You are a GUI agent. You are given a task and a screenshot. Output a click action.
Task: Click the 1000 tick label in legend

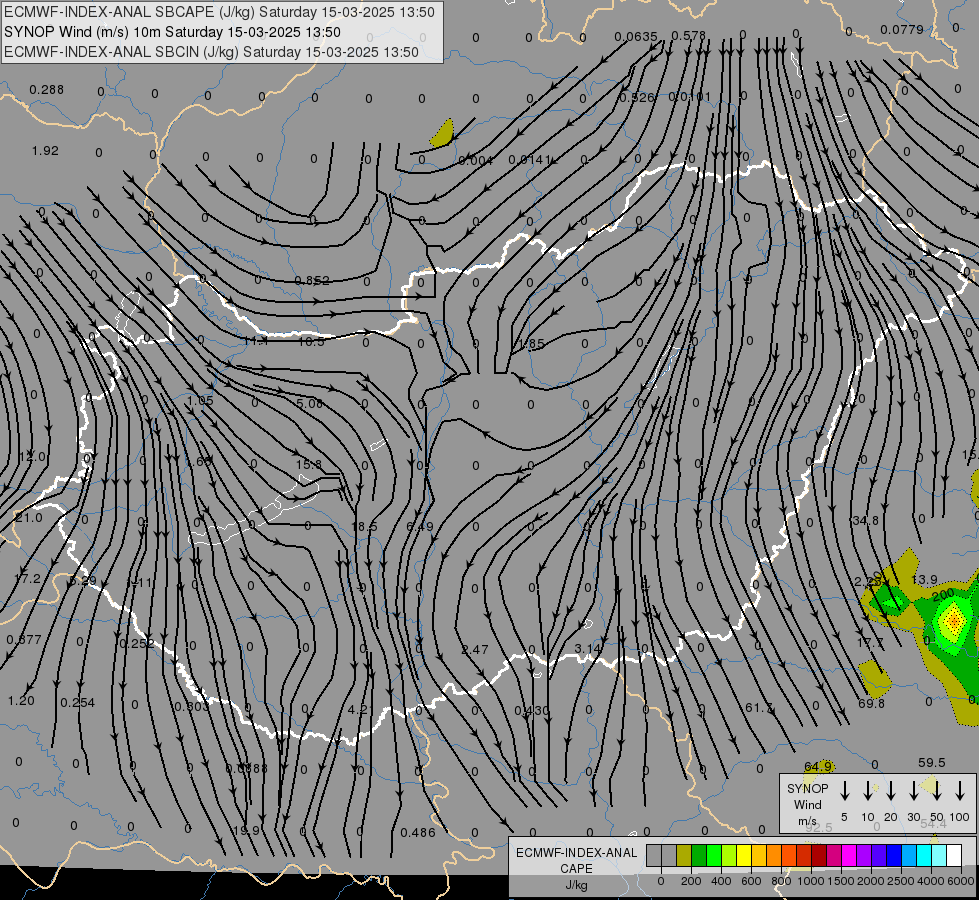(810, 881)
